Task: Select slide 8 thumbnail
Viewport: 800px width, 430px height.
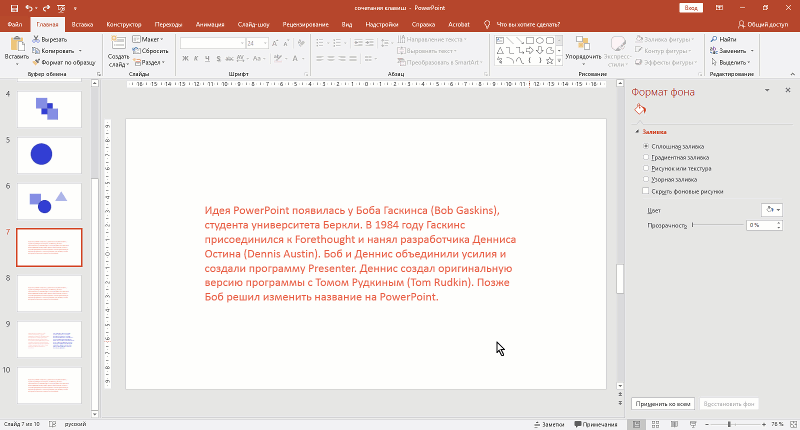Action: point(49,293)
